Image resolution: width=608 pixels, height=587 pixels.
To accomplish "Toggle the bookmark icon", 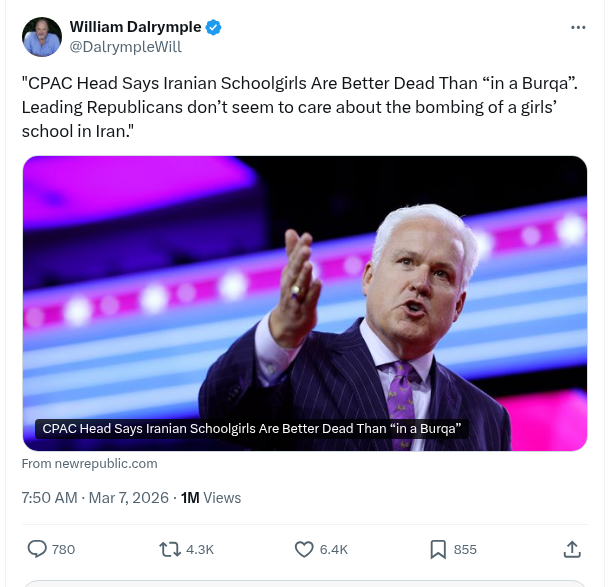I will 438,550.
